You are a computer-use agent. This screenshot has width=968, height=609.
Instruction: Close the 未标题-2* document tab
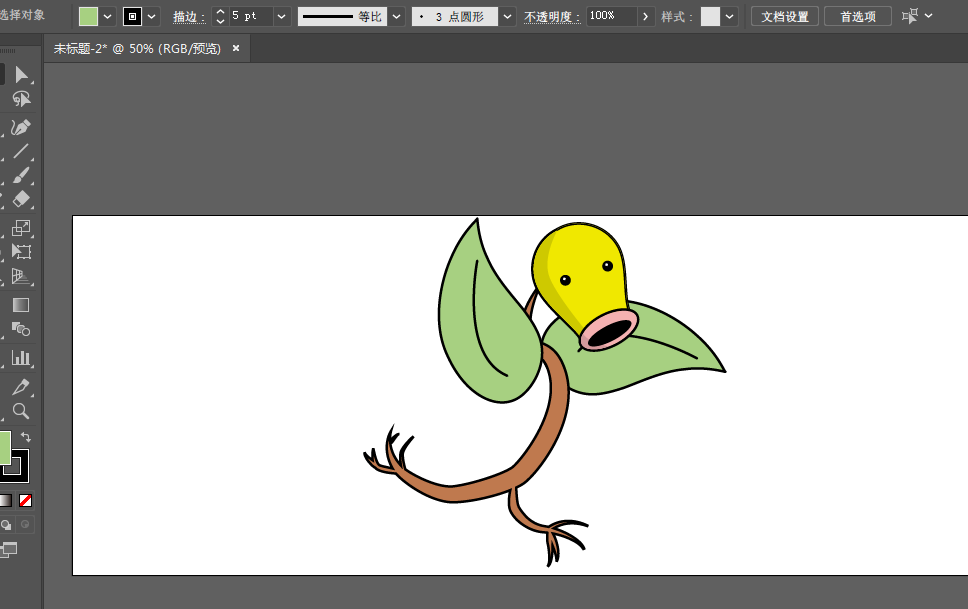(236, 48)
